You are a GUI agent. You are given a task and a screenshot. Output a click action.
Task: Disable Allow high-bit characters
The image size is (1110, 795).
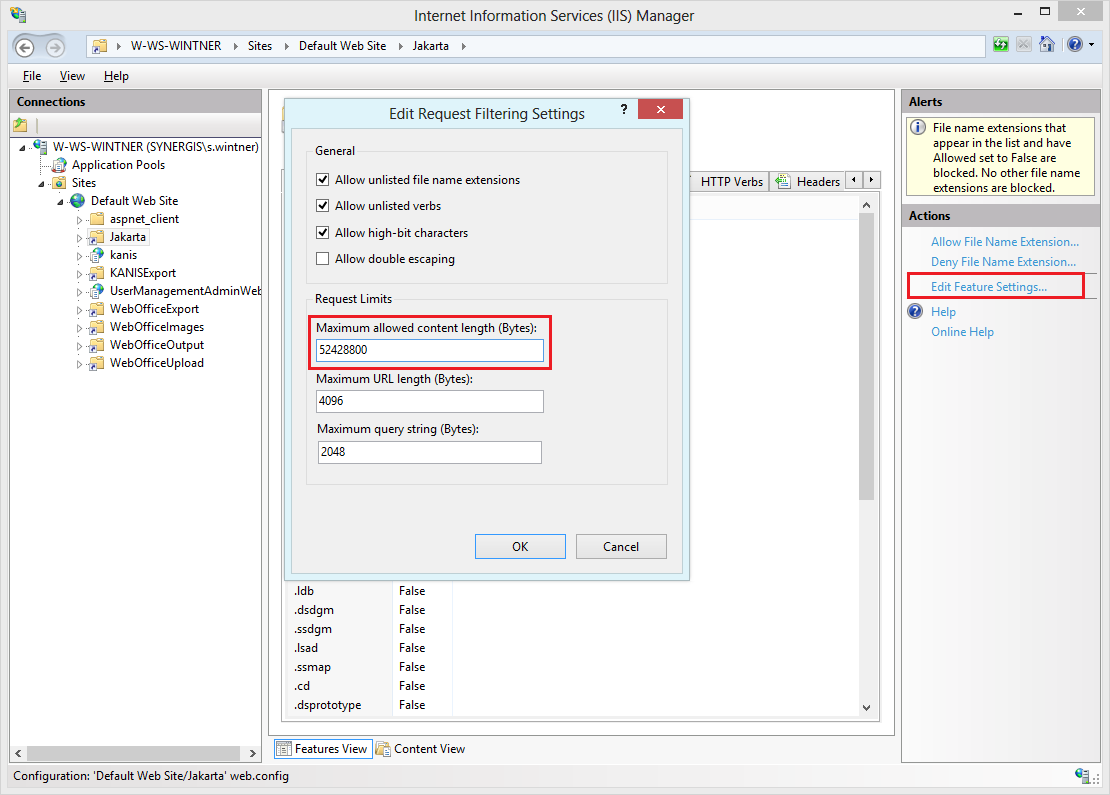(x=322, y=232)
